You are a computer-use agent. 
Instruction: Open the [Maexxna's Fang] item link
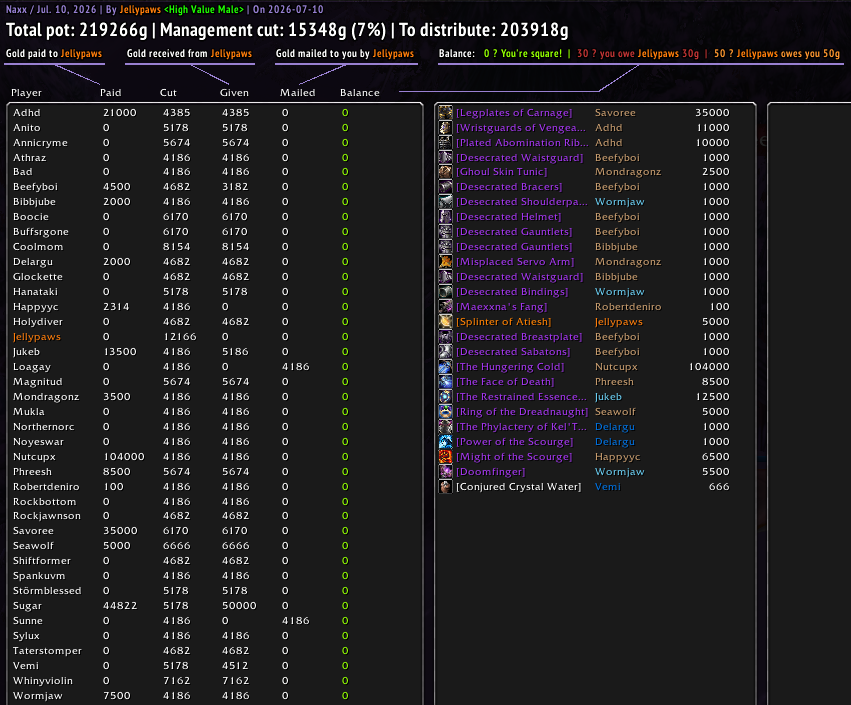[x=501, y=307]
